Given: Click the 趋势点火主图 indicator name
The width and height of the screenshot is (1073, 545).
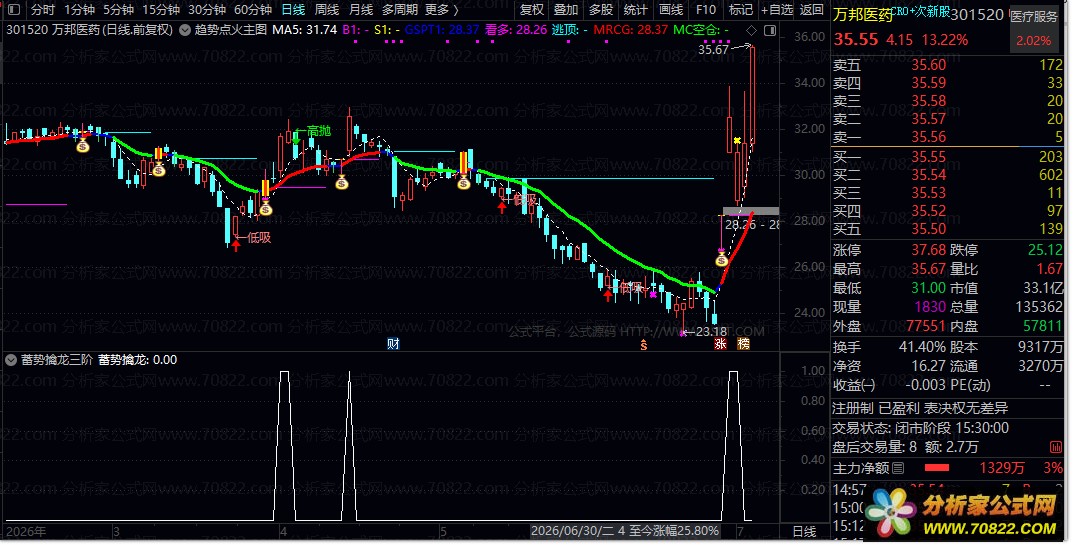Looking at the screenshot, I should [x=231, y=30].
